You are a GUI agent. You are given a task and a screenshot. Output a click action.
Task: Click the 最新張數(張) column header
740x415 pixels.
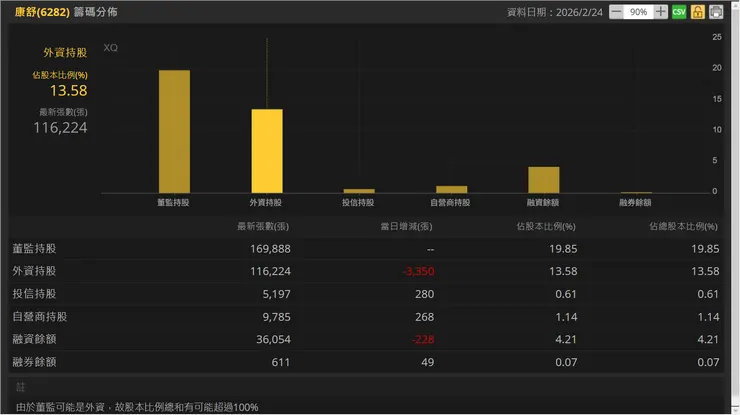pyautogui.click(x=263, y=227)
